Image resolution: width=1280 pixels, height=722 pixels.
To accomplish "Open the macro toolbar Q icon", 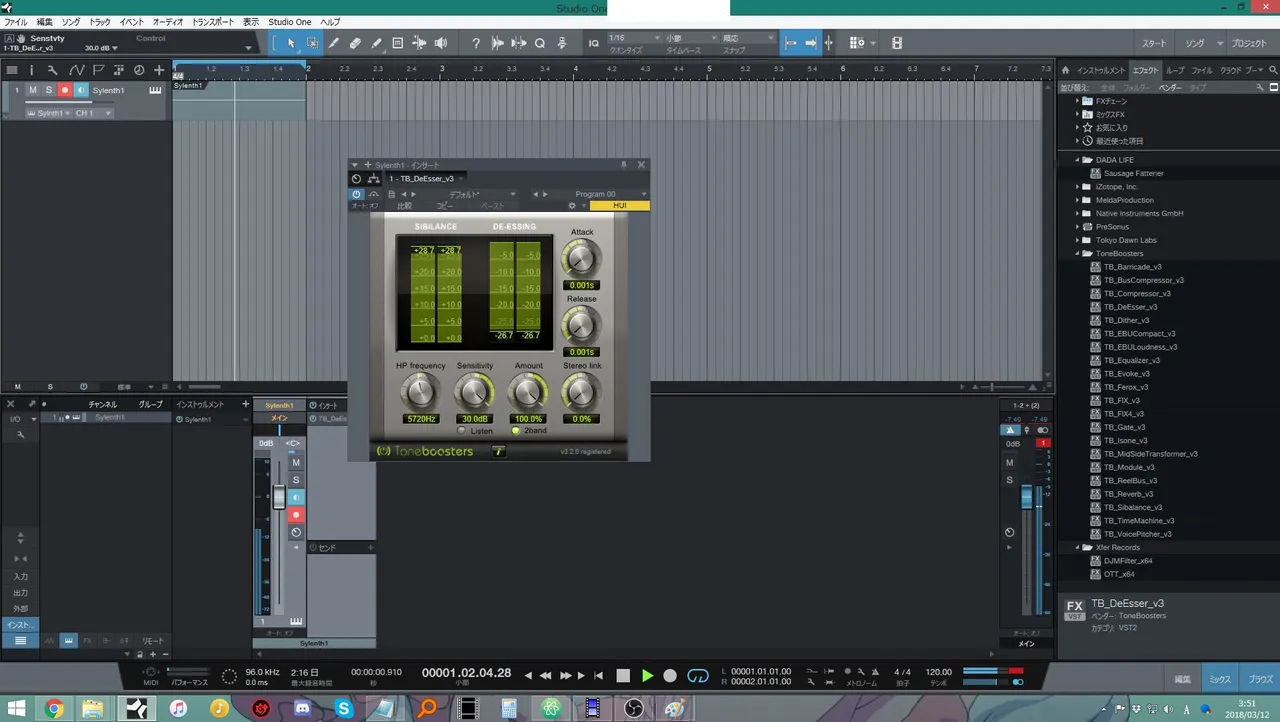I will pyautogui.click(x=539, y=43).
